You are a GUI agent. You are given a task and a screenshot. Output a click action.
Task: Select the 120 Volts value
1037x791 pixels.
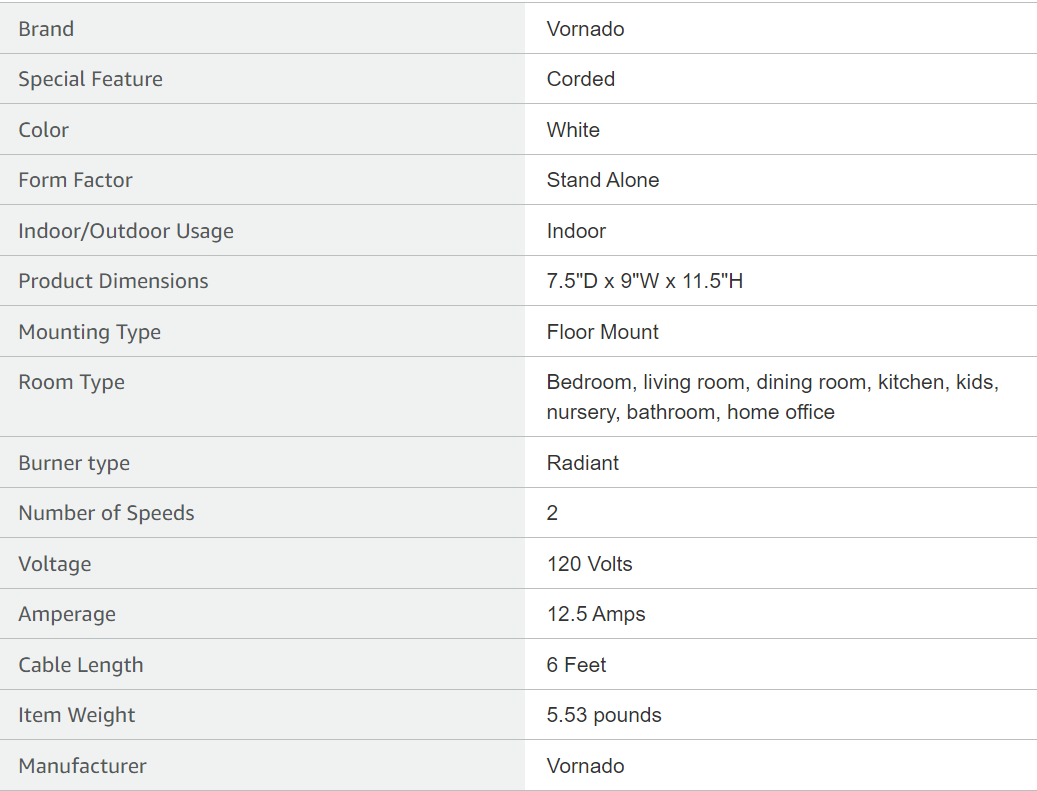589,564
